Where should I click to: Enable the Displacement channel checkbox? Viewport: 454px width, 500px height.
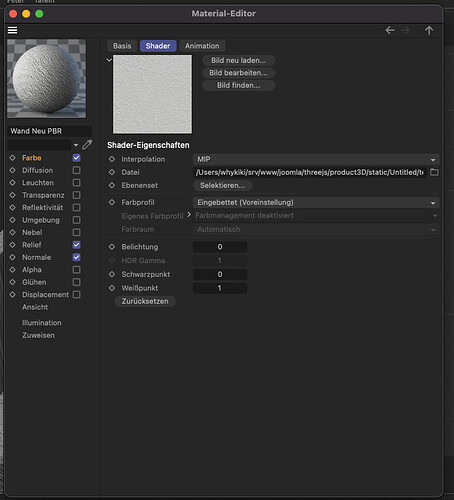click(x=76, y=295)
